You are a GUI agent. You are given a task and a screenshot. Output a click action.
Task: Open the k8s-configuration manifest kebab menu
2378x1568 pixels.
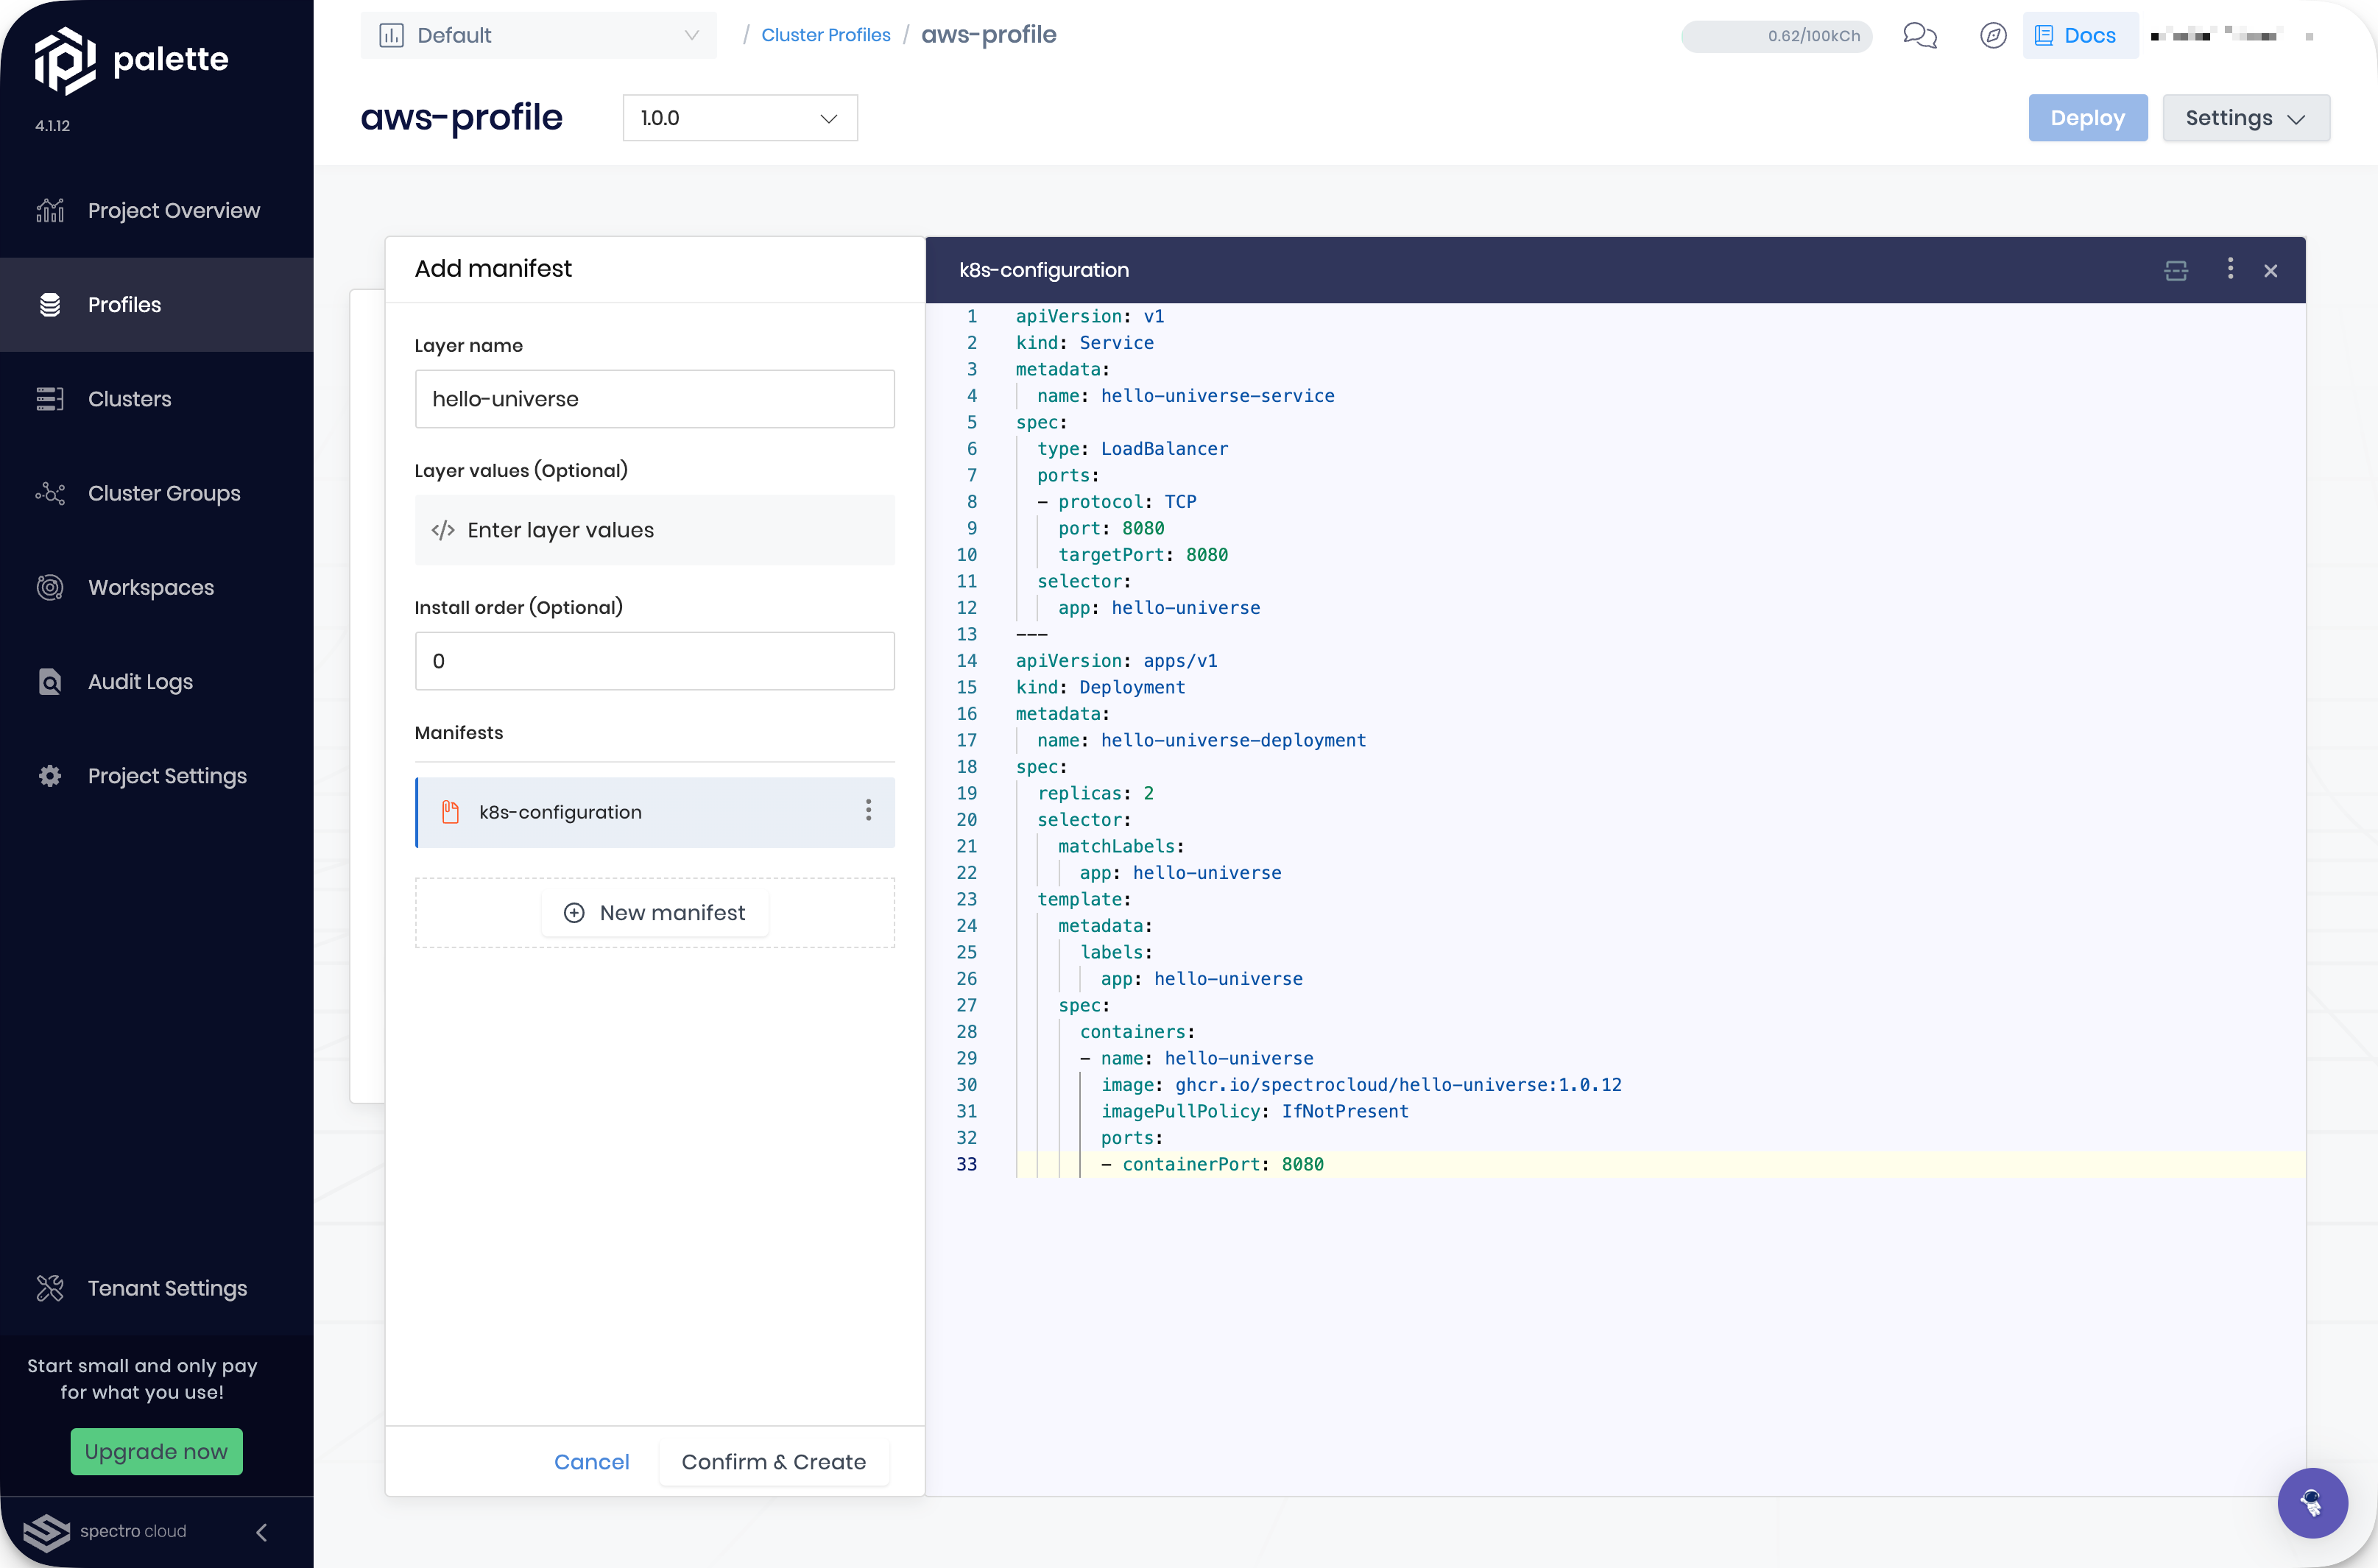(x=868, y=810)
